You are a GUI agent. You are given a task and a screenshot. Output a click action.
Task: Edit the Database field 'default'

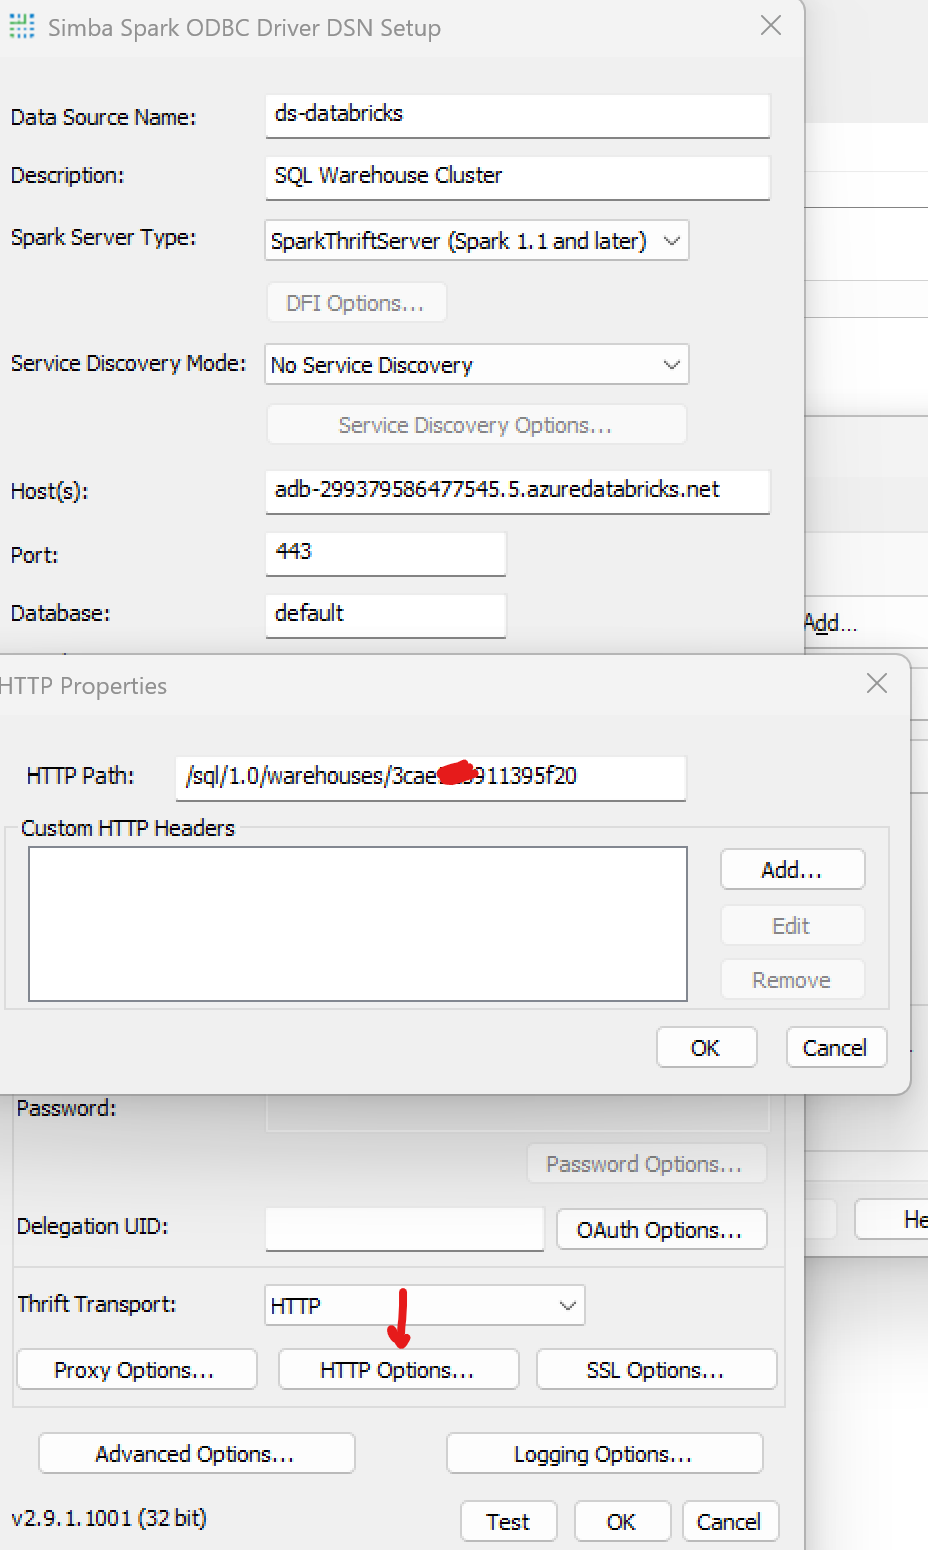[386, 615]
